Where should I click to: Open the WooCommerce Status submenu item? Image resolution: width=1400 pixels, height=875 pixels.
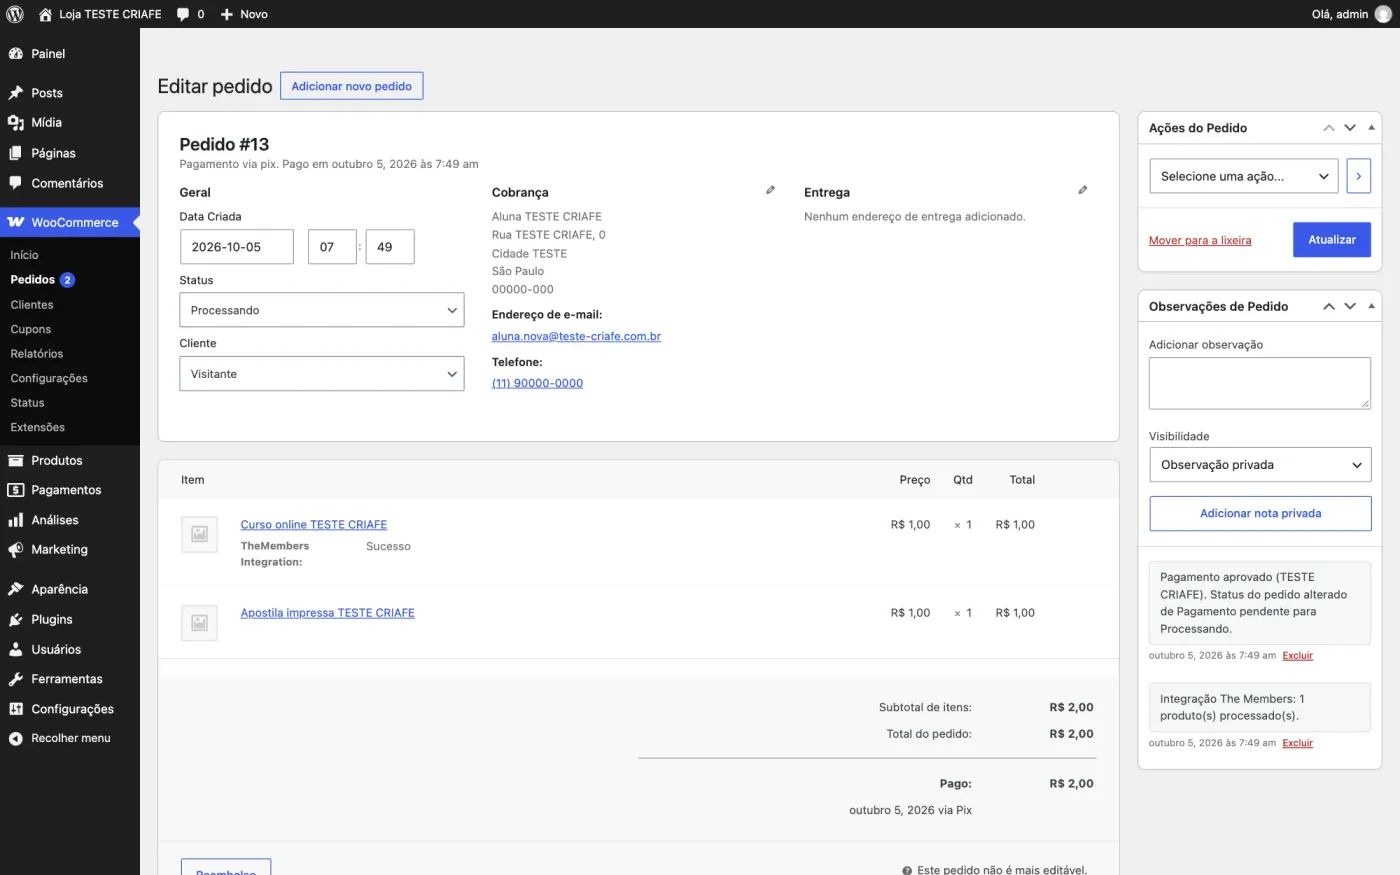(27, 403)
